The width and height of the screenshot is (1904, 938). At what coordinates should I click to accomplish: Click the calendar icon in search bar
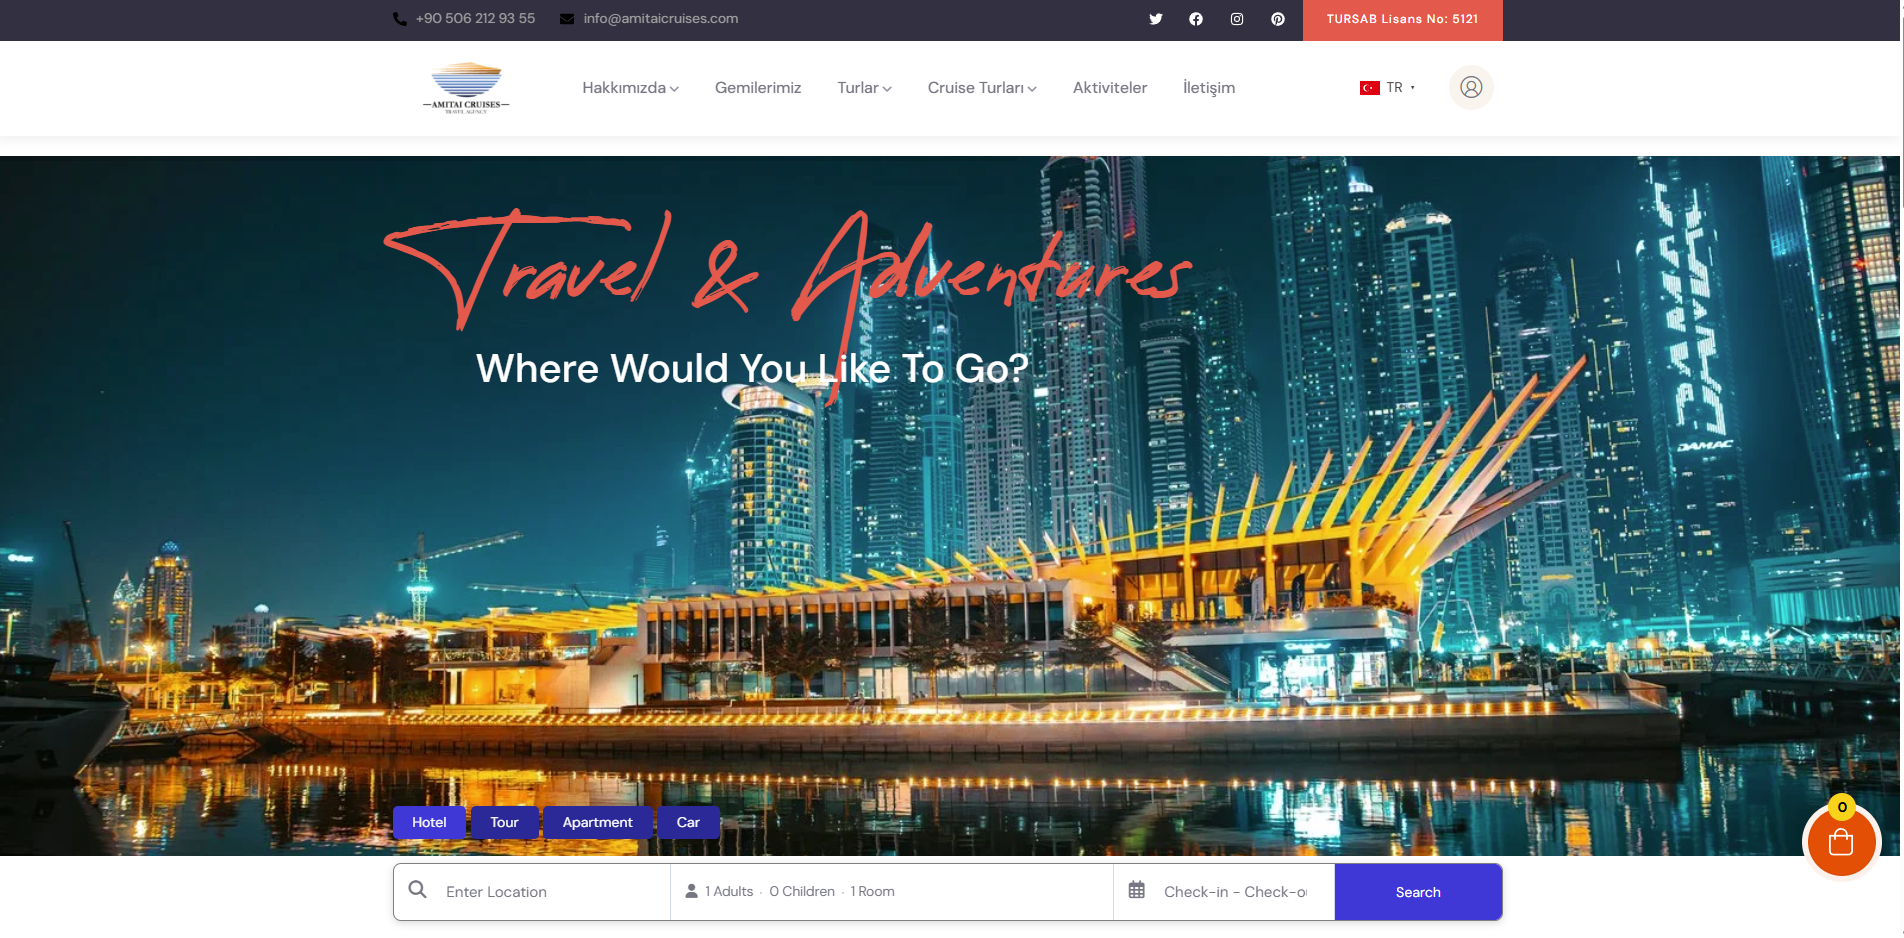(1137, 890)
